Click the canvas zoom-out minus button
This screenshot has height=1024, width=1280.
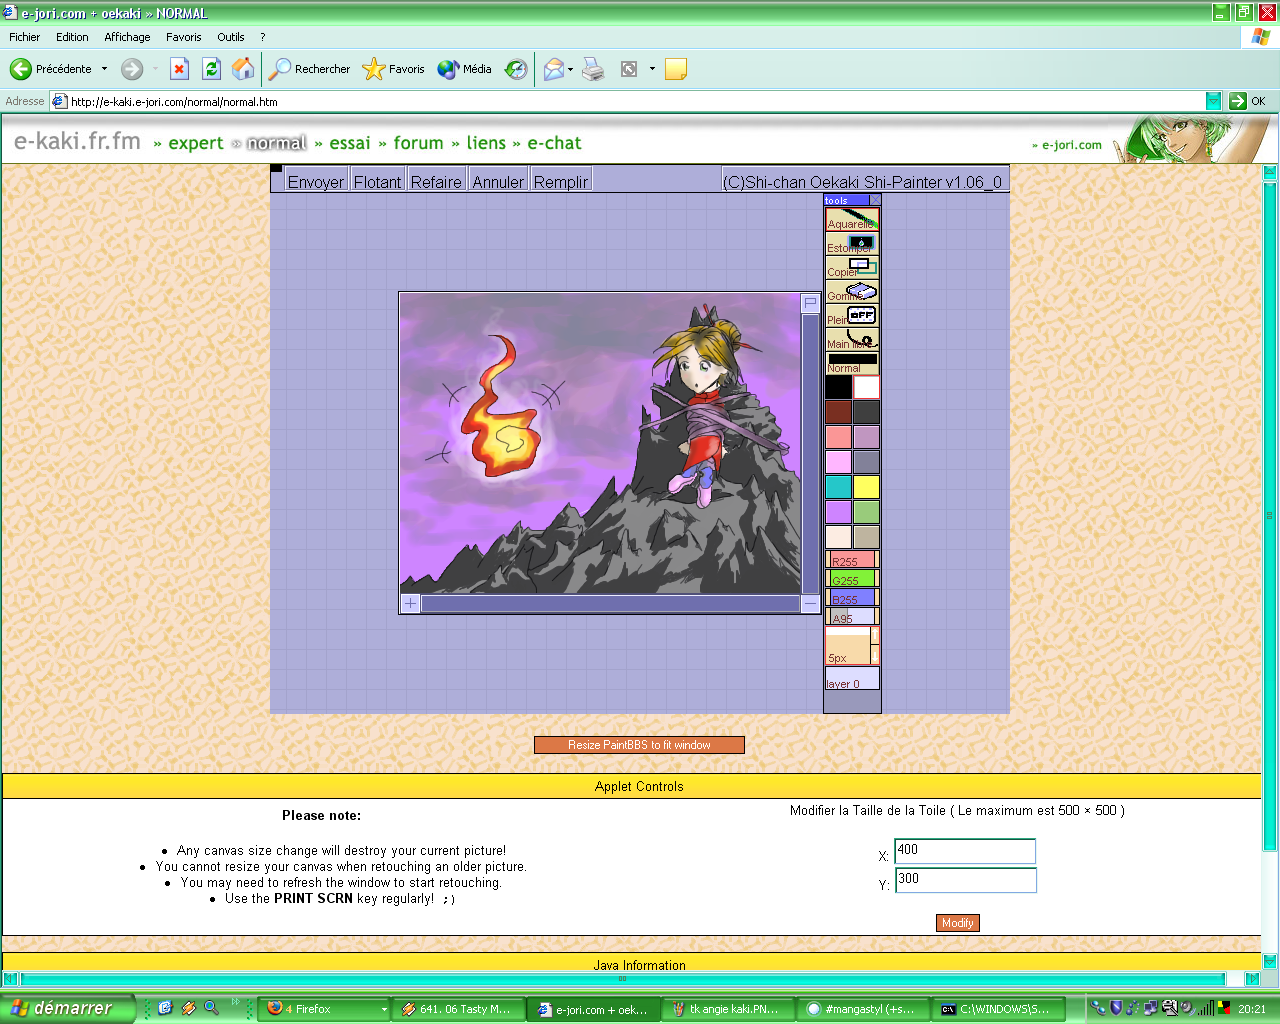click(810, 603)
